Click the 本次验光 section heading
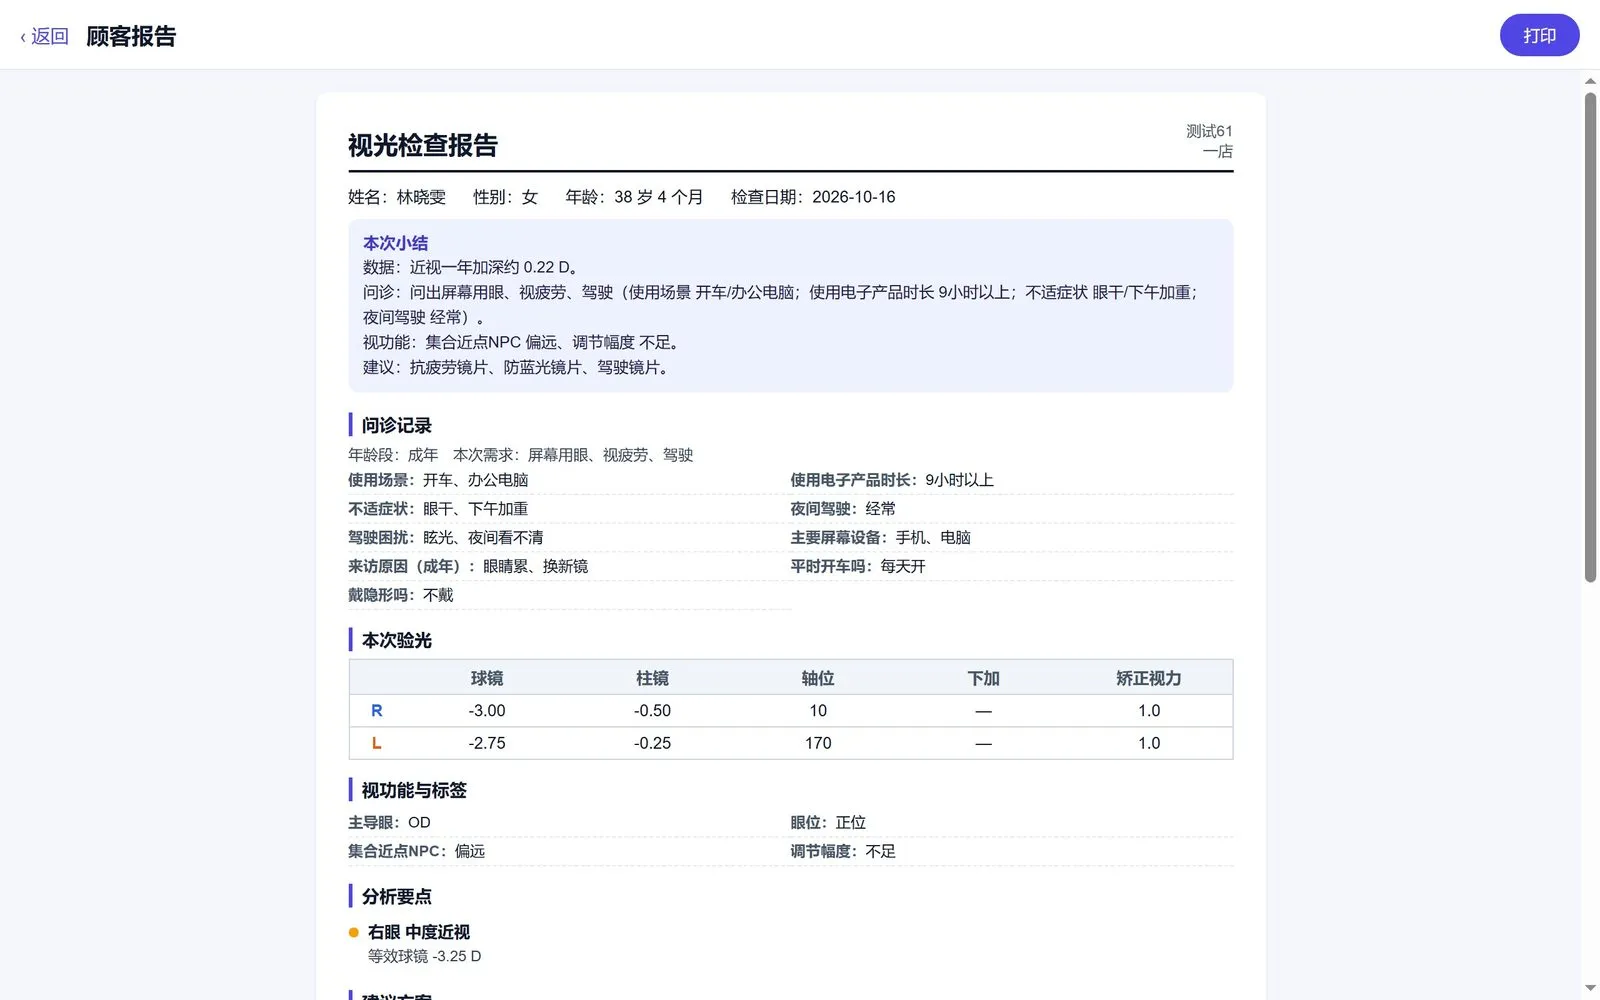1600x1000 pixels. point(396,640)
